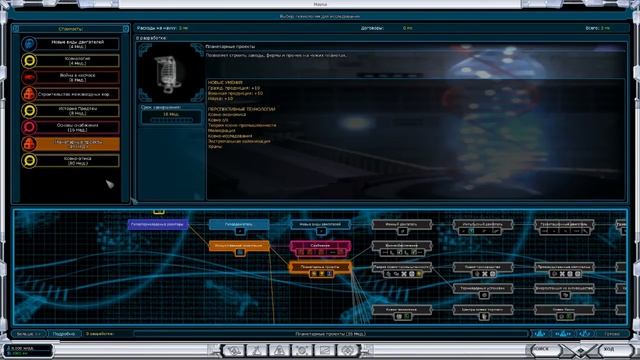Select the gray node right of Планетарные проекты
The width and height of the screenshot is (640, 360).
coord(402,267)
